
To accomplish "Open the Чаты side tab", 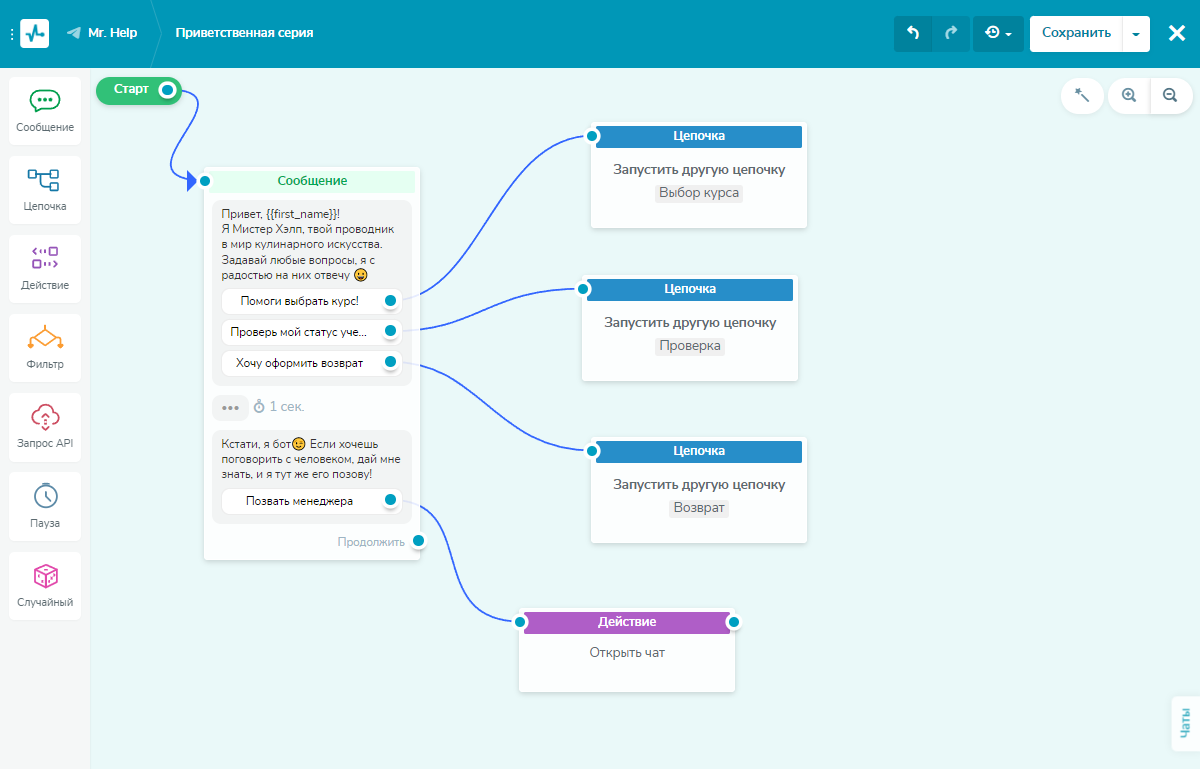I will tap(1184, 722).
